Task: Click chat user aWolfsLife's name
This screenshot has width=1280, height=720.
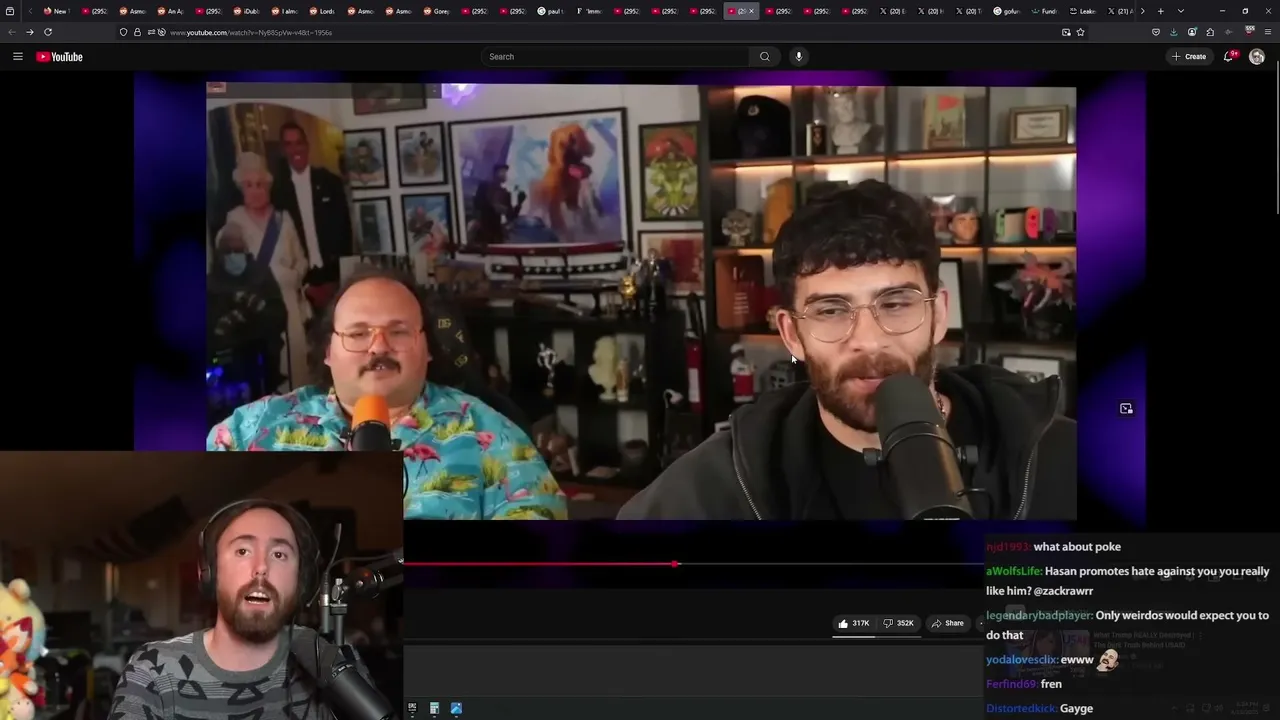Action: (x=1014, y=571)
